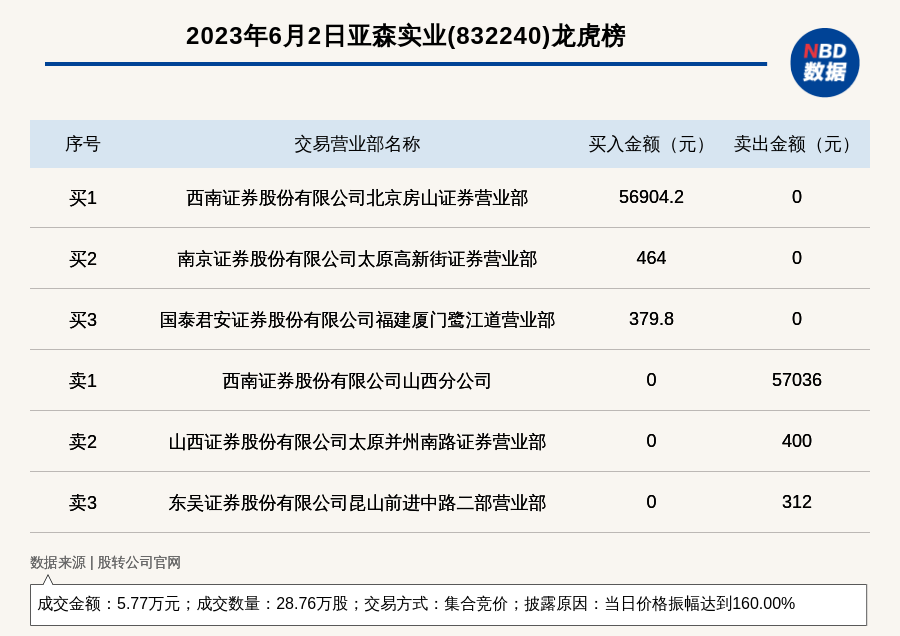Click 西南证券北京房山证券营业部 name
This screenshot has height=636, width=900.
[x=357, y=198]
